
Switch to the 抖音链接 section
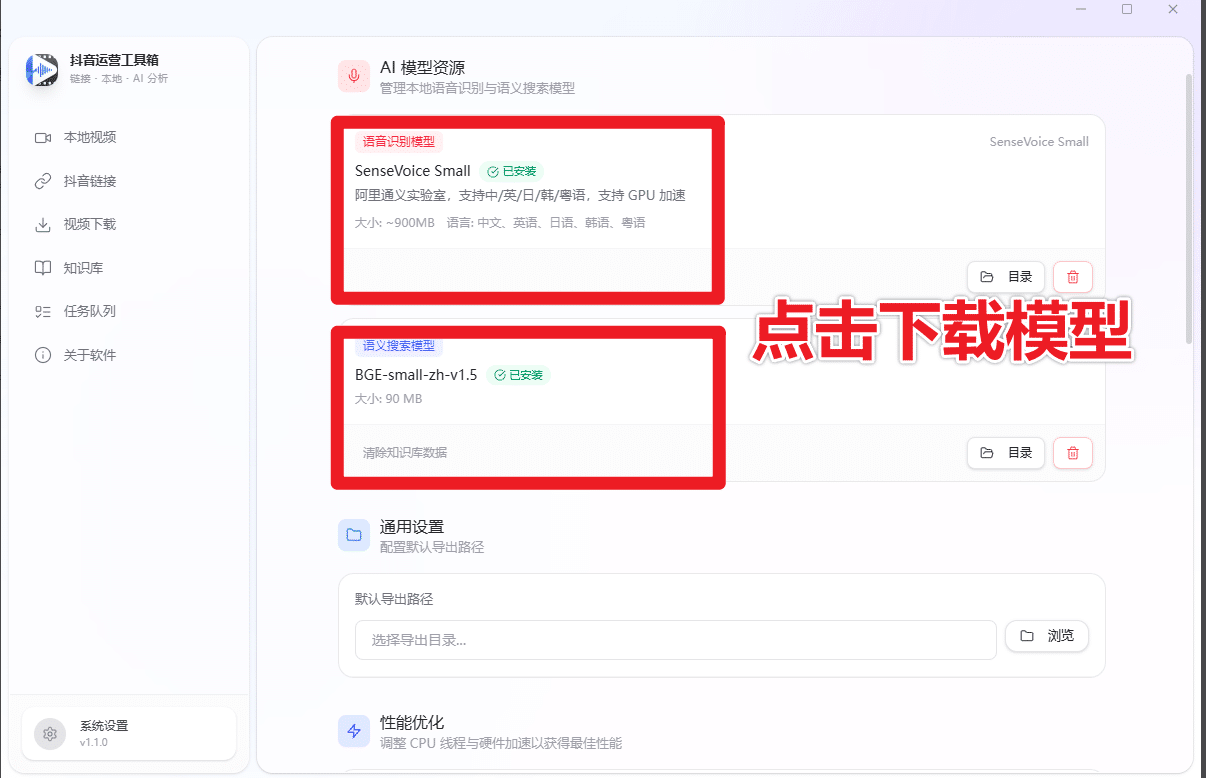click(90, 180)
